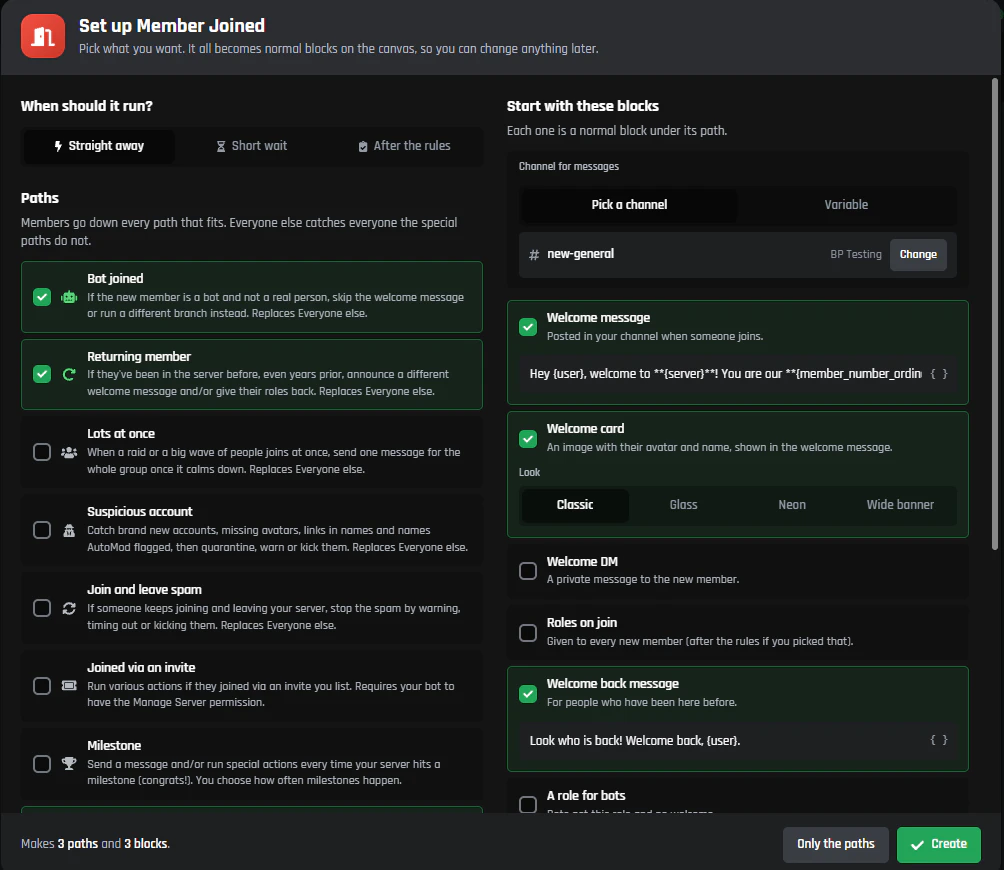
Task: Click the Join and leave spam sync icon
Action: (x=69, y=608)
